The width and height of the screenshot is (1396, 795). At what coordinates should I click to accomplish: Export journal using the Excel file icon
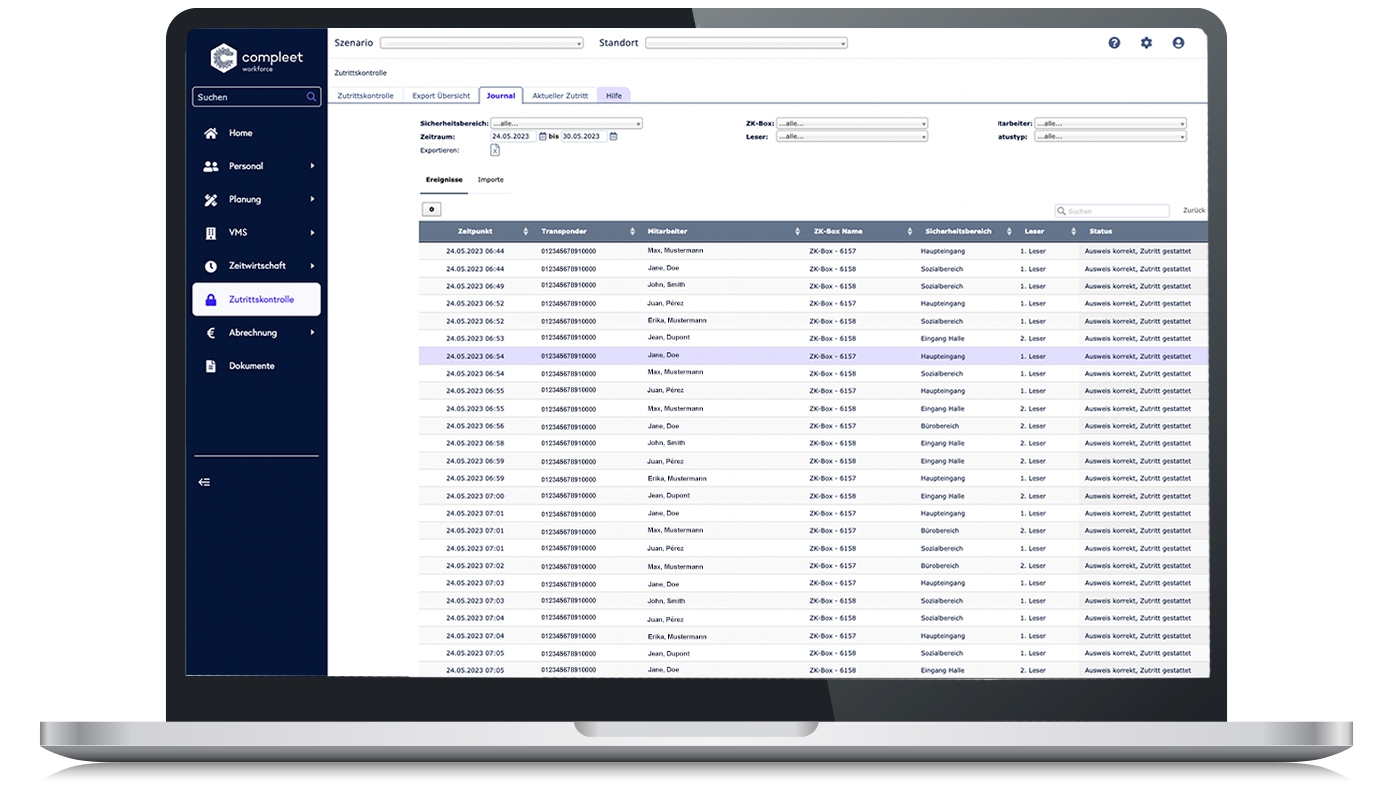pos(495,150)
